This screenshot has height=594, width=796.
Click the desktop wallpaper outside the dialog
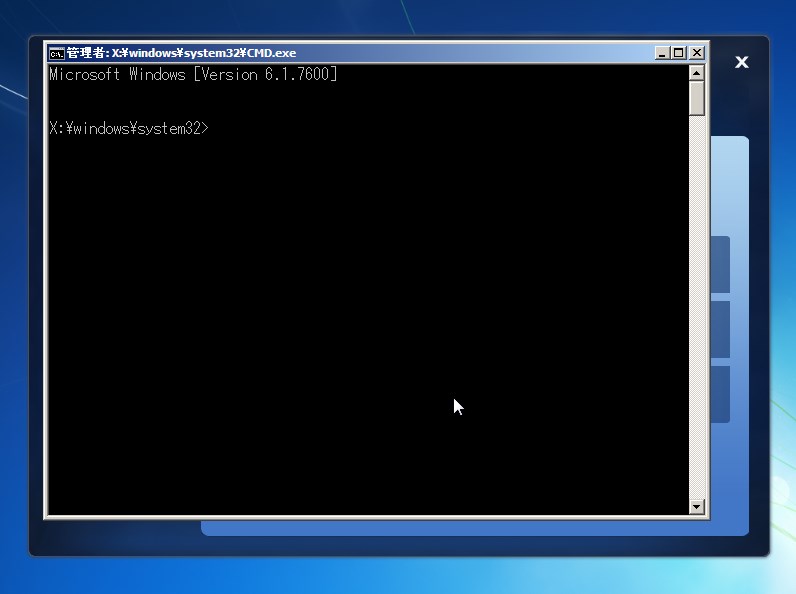pyautogui.click(x=400, y=575)
